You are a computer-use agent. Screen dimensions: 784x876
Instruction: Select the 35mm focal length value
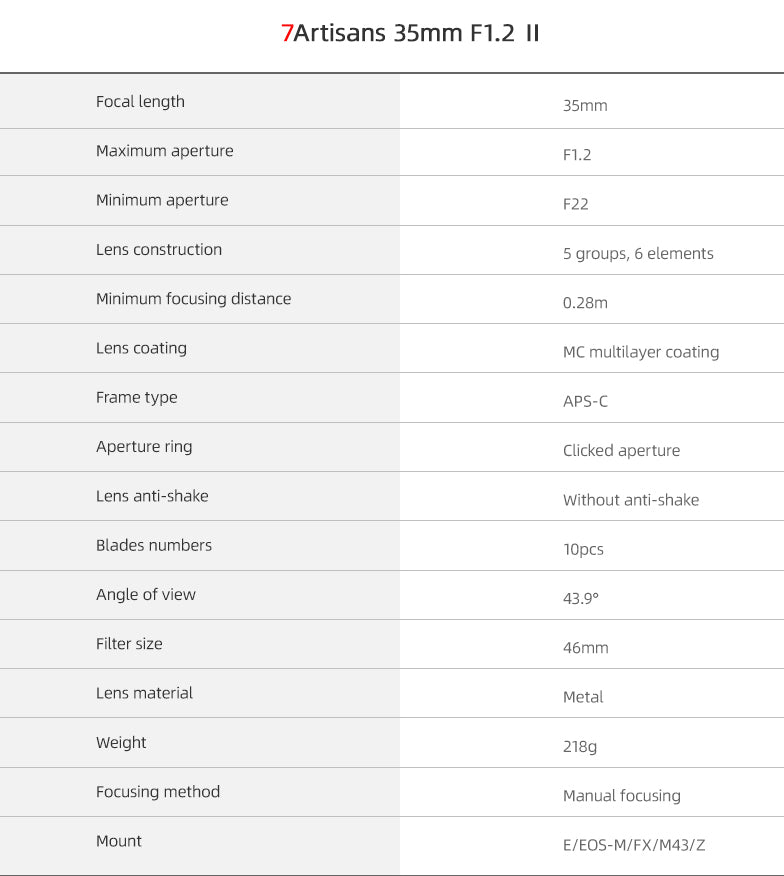click(585, 106)
